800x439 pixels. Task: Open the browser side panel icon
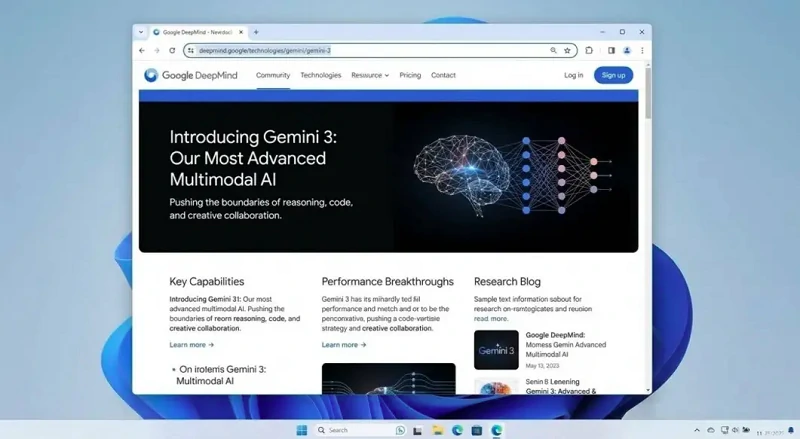click(611, 51)
